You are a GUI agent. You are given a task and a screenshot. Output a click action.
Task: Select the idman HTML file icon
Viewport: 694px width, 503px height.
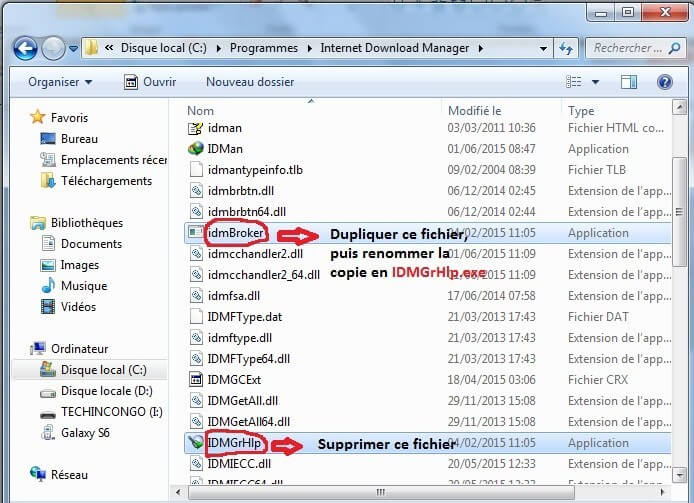coord(196,128)
